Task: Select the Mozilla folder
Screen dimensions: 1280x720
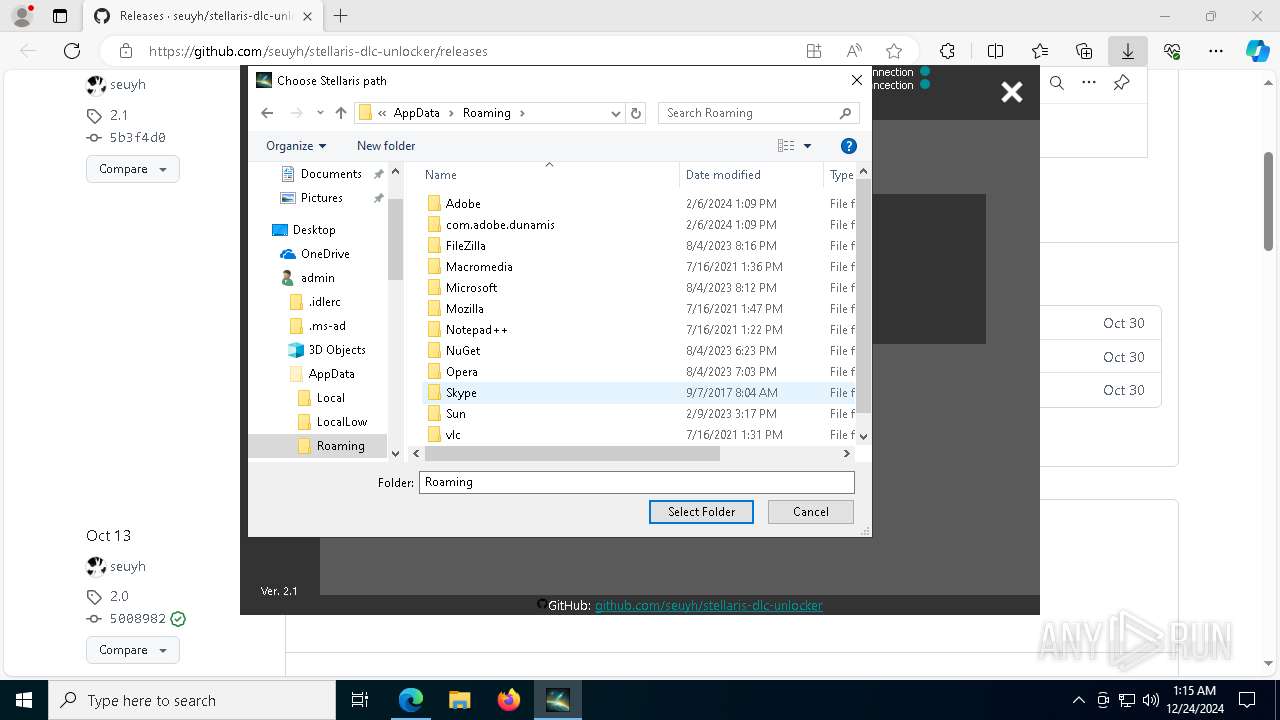Action: [x=465, y=308]
